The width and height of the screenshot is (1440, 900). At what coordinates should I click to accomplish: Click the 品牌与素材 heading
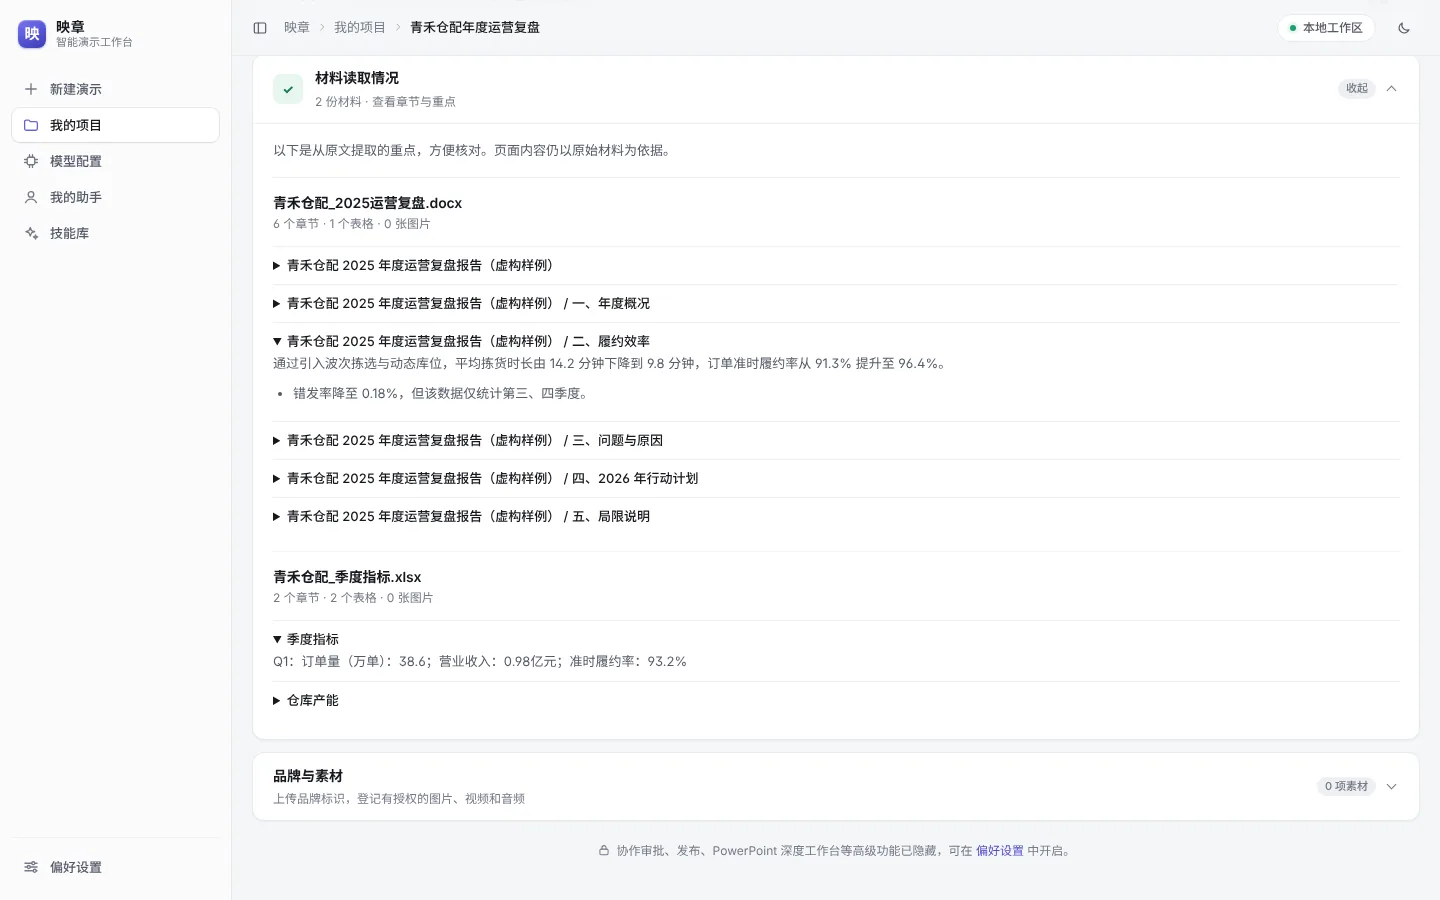(308, 776)
